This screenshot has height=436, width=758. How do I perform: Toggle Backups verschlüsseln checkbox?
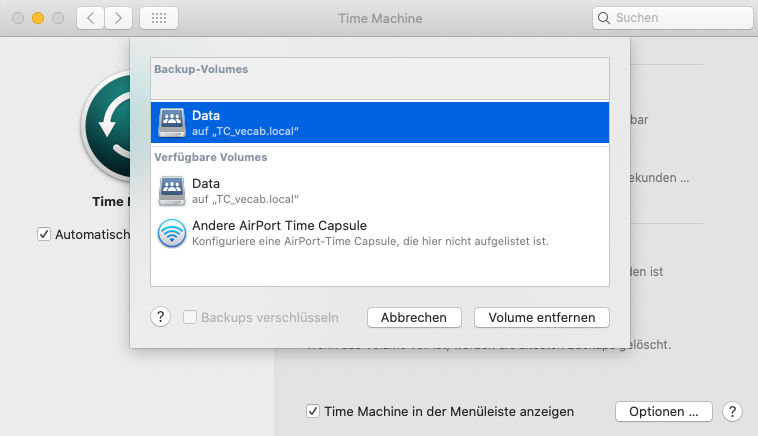coord(190,317)
